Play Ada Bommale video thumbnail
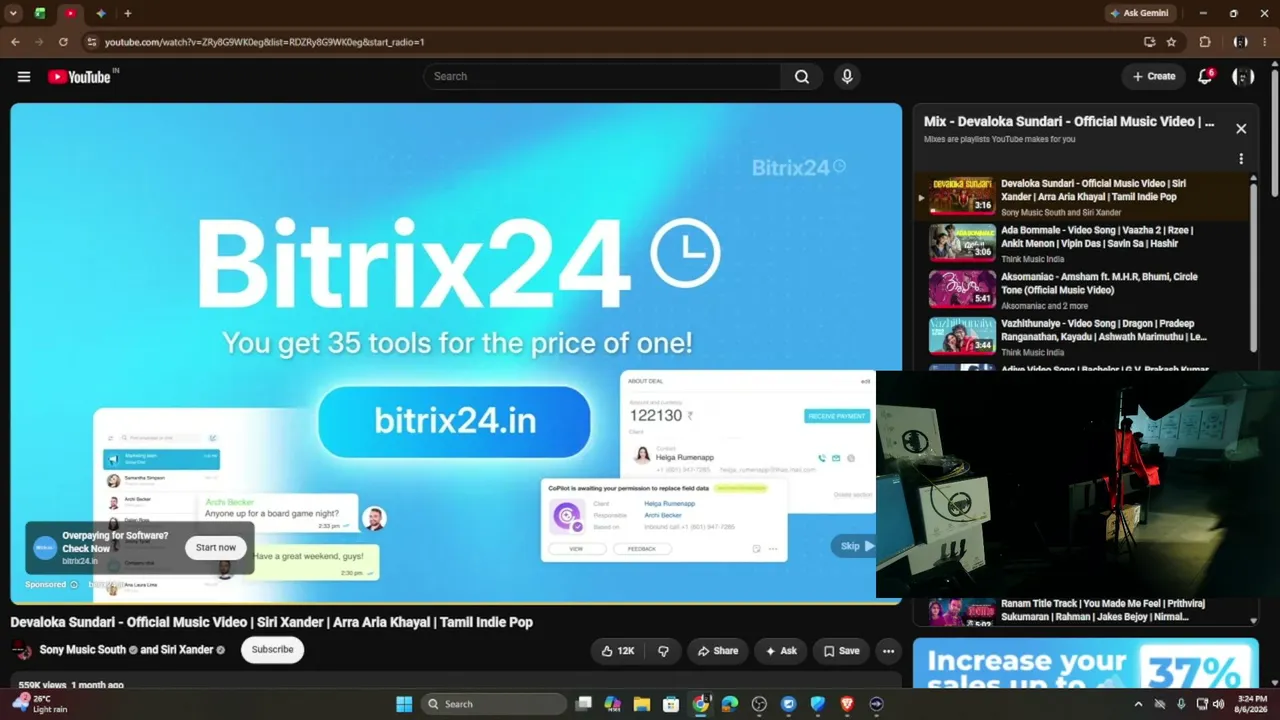This screenshot has width=1280, height=720. click(962, 243)
